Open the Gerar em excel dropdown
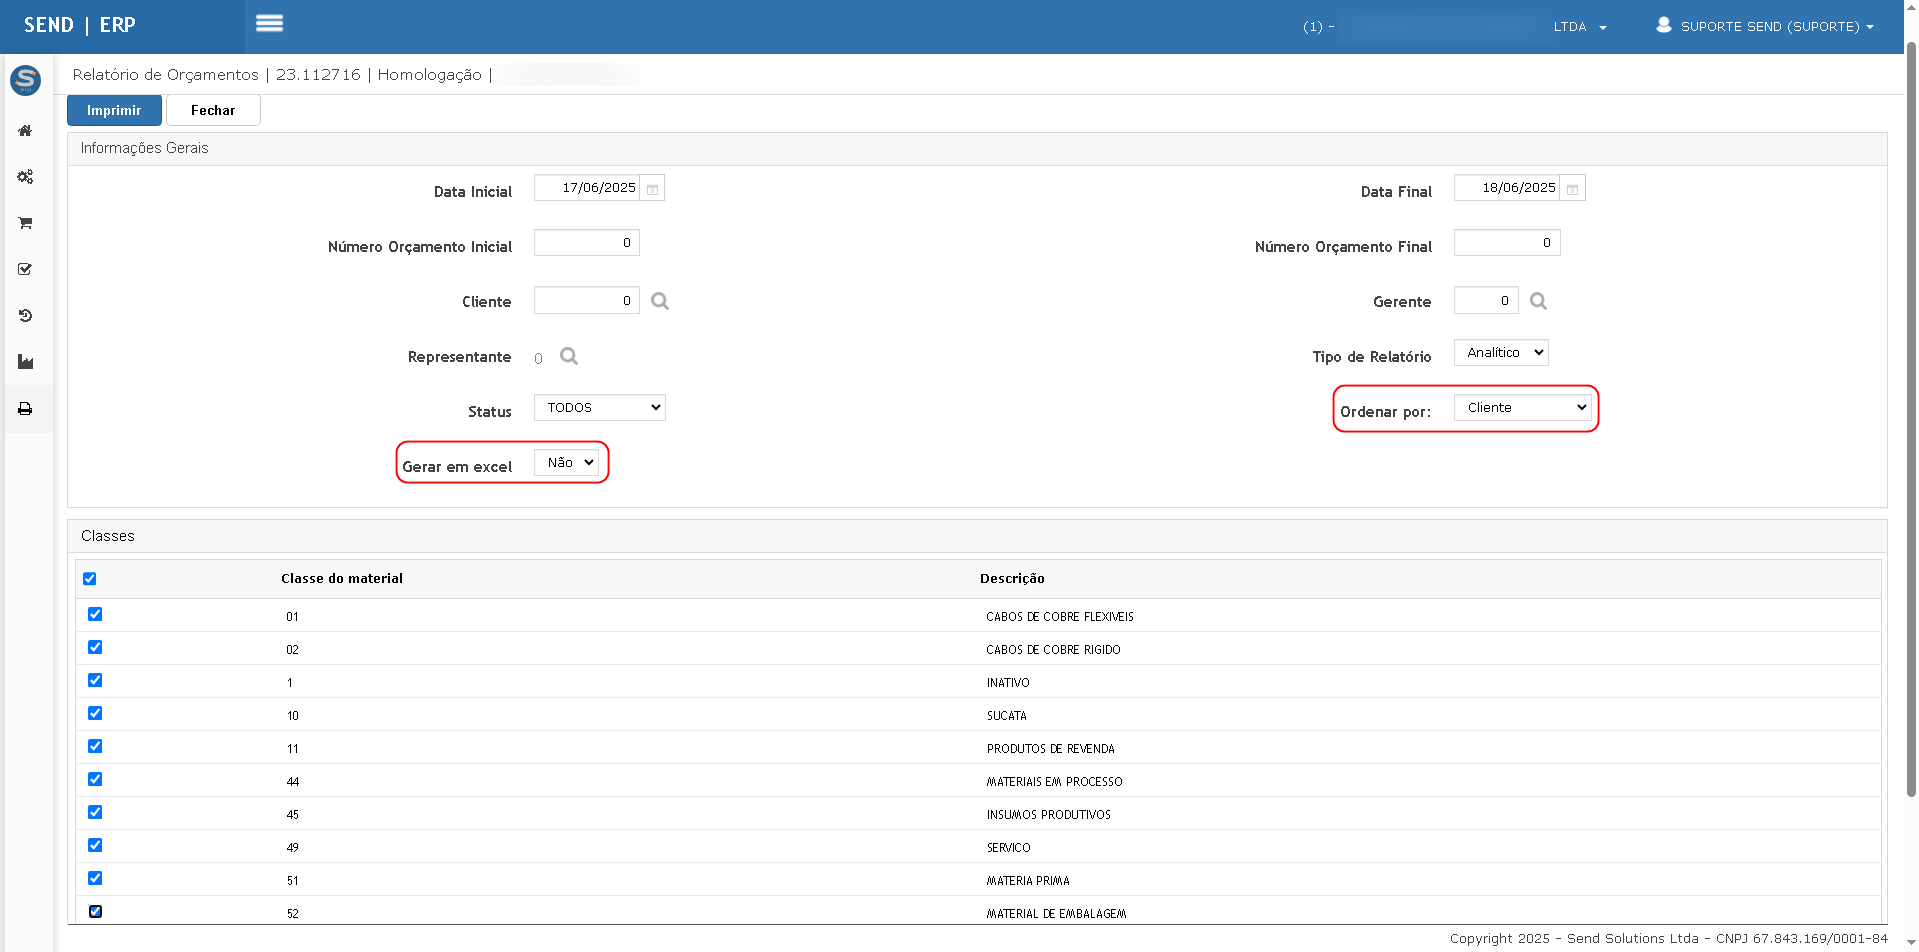1919x952 pixels. (x=566, y=462)
